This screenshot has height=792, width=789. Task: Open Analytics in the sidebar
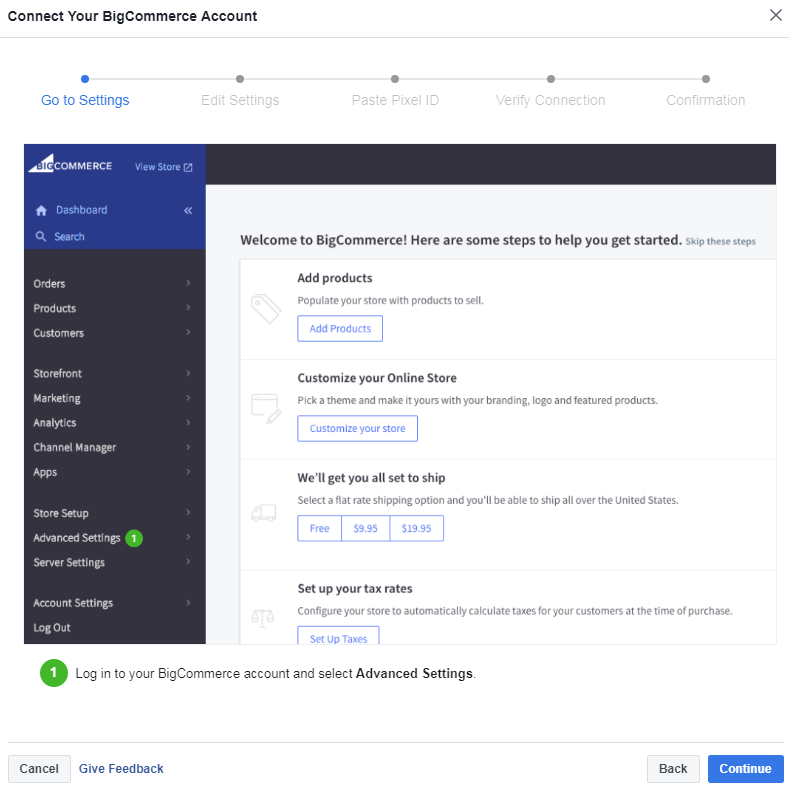pos(55,423)
